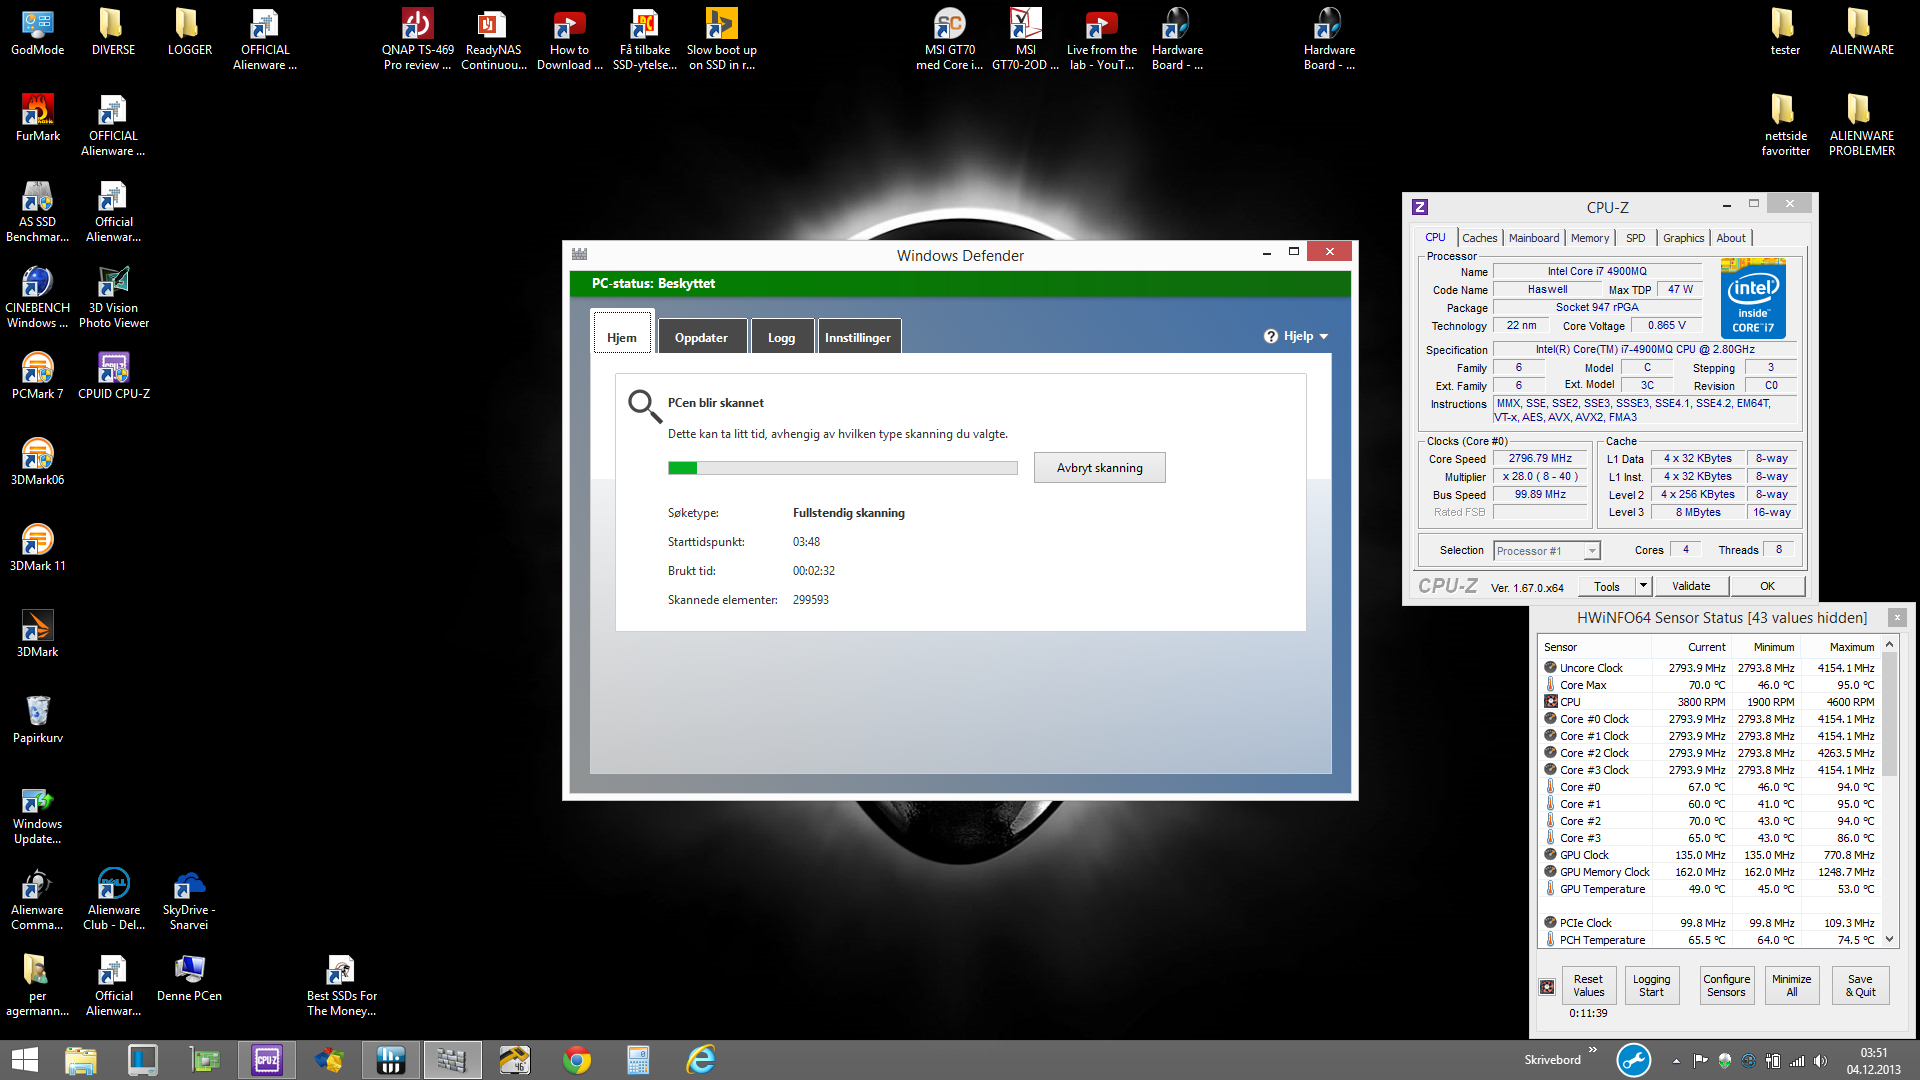The height and width of the screenshot is (1080, 1920).
Task: Open Calculator from the taskbar
Action: pos(638,1059)
